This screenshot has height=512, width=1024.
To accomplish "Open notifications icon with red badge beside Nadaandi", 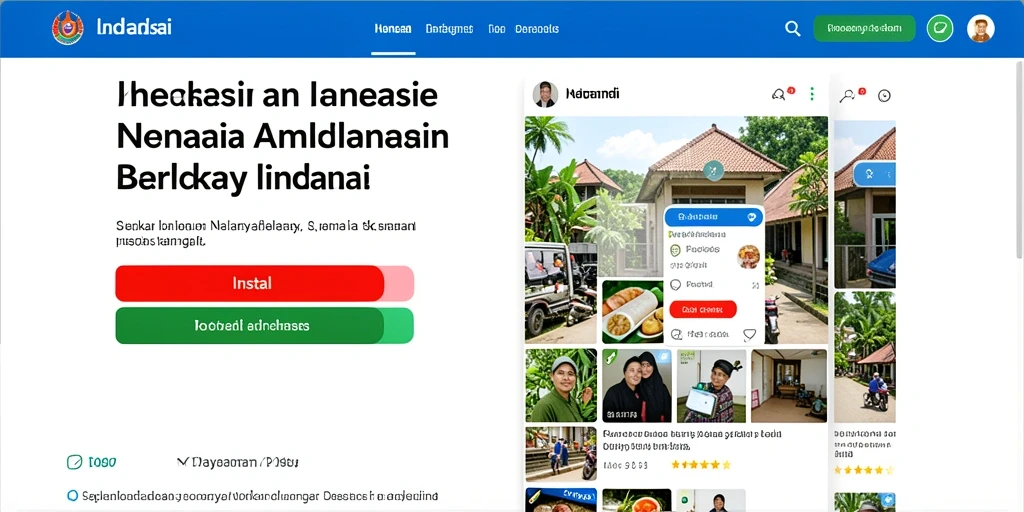I will (x=780, y=94).
